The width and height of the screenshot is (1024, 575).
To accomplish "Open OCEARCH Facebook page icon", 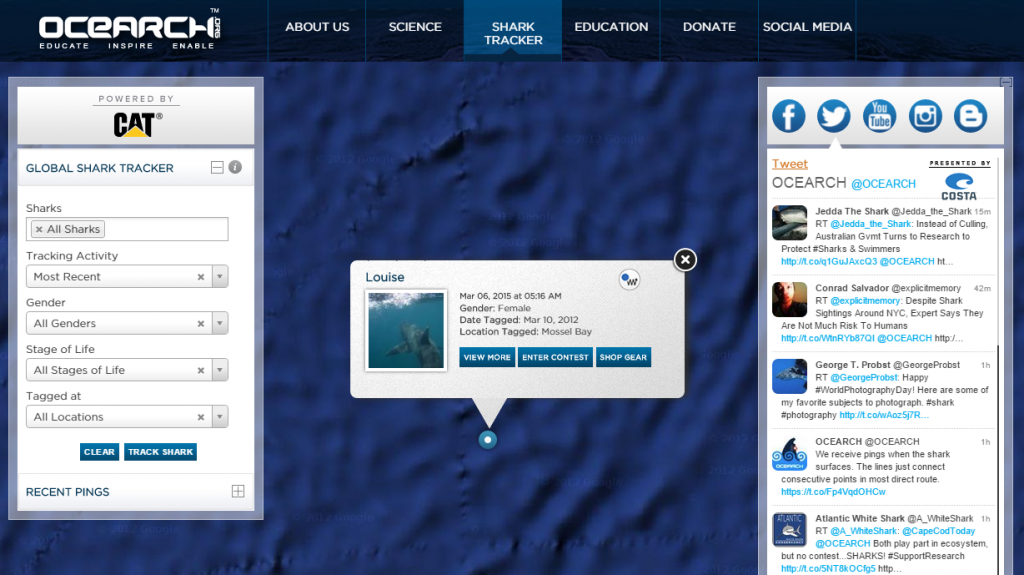I will [788, 116].
